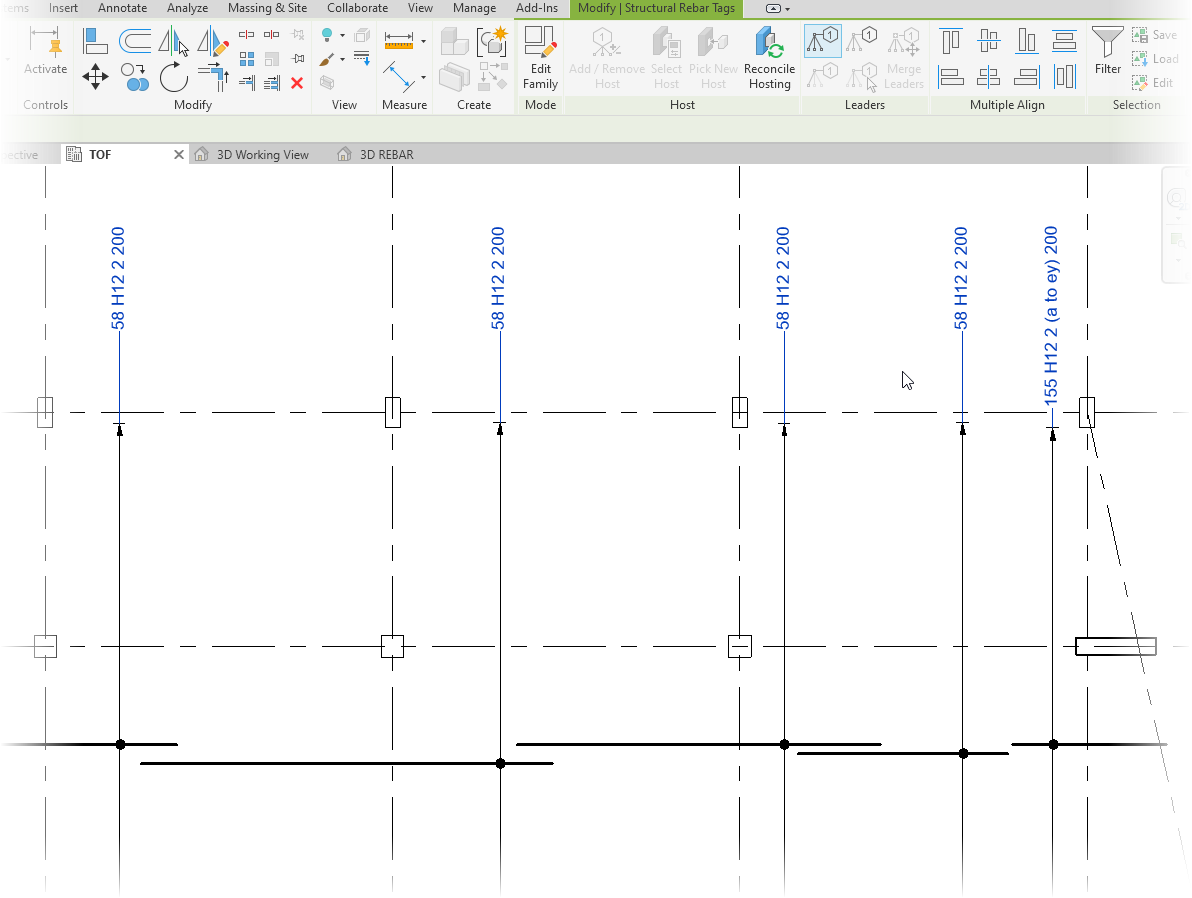The height and width of the screenshot is (898, 1192).
Task: Select the Move tool in Modify panel
Action: coord(95,76)
